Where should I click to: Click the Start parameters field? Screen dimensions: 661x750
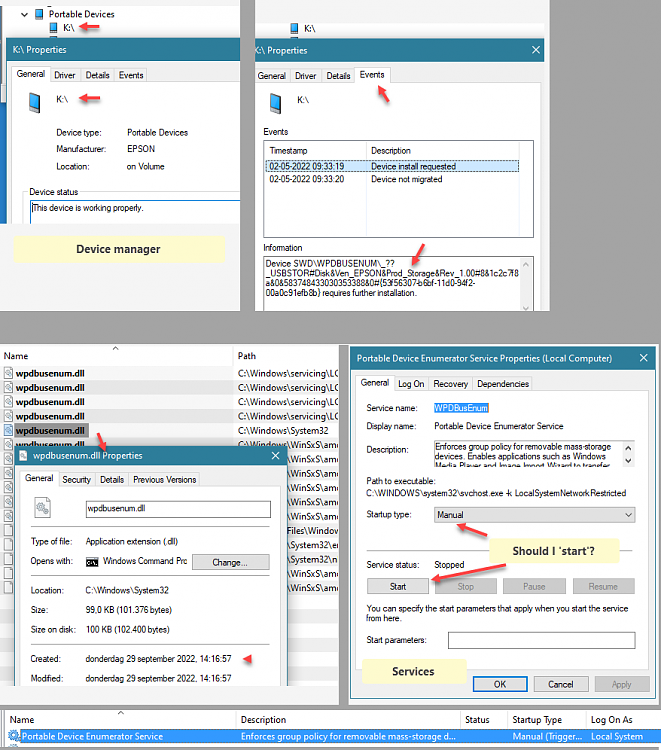click(x=541, y=640)
